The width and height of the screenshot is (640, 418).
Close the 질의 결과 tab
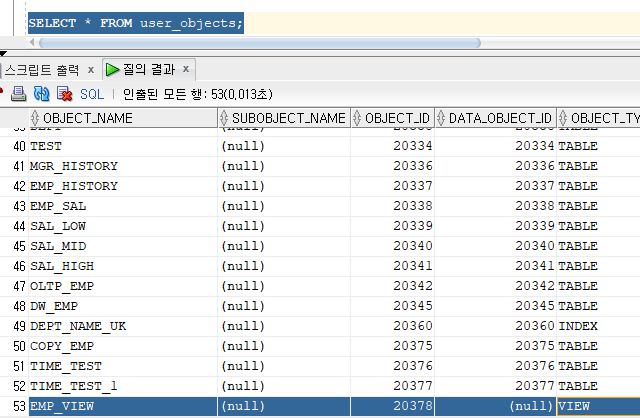[186, 69]
